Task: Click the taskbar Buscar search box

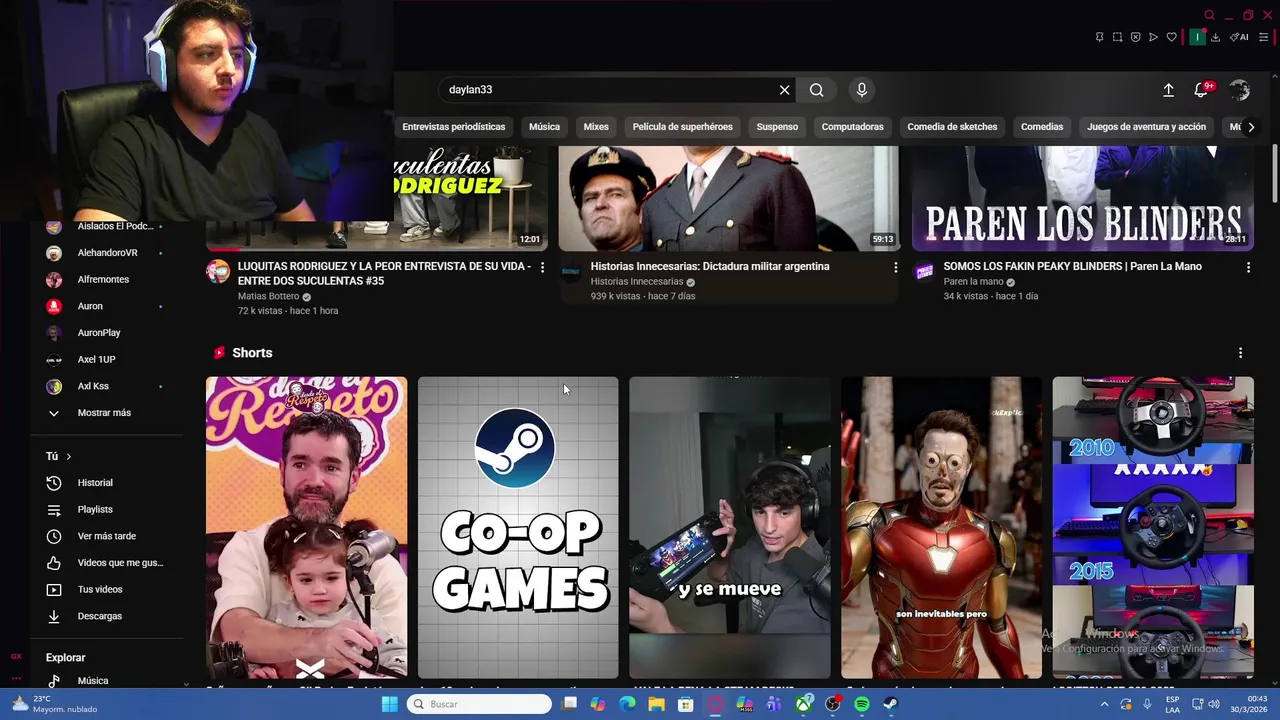Action: (480, 704)
